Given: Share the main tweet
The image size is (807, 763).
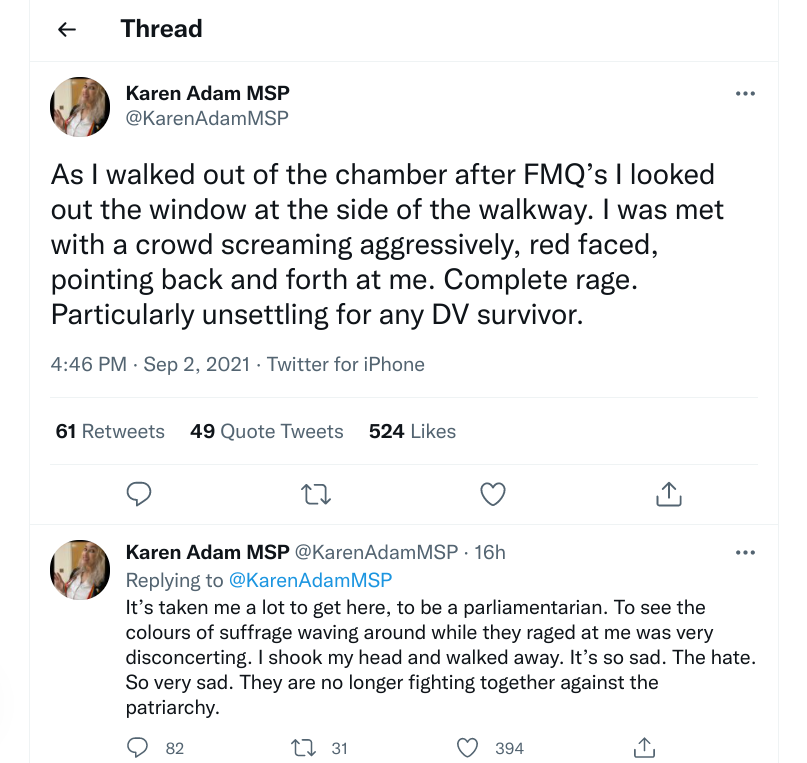Looking at the screenshot, I should pos(668,492).
